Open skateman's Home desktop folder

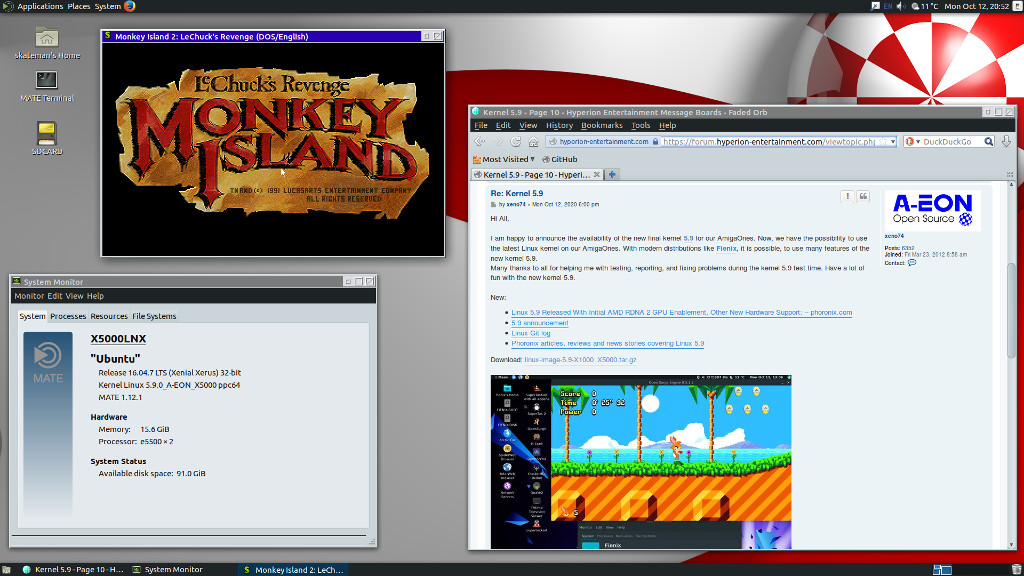(46, 43)
